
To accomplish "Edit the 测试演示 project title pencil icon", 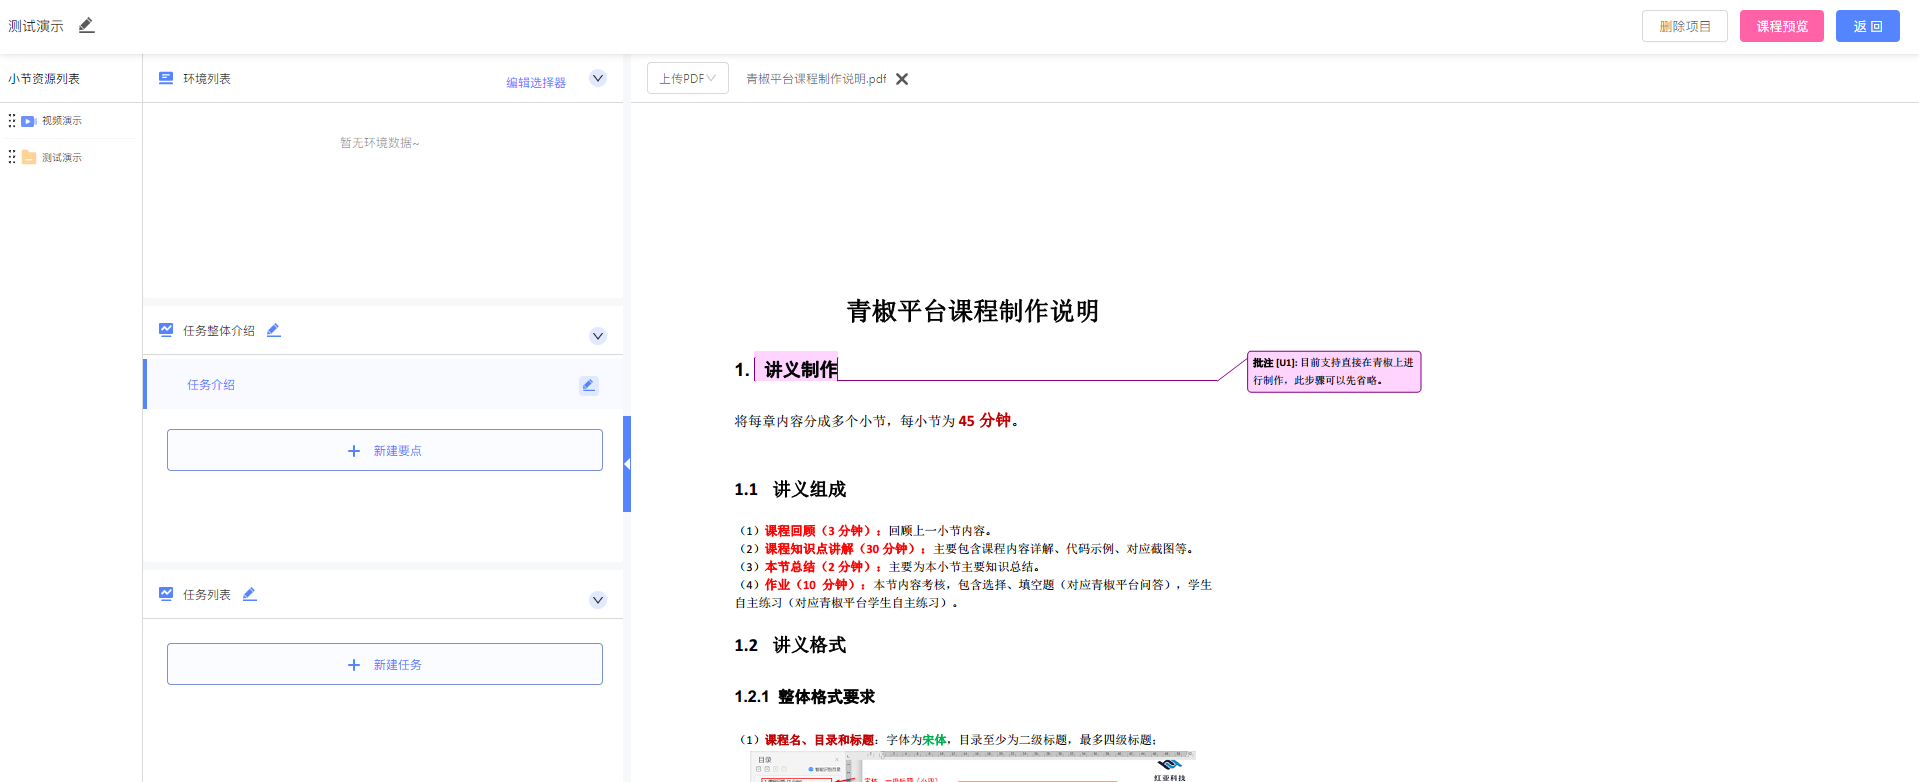I will tap(87, 25).
